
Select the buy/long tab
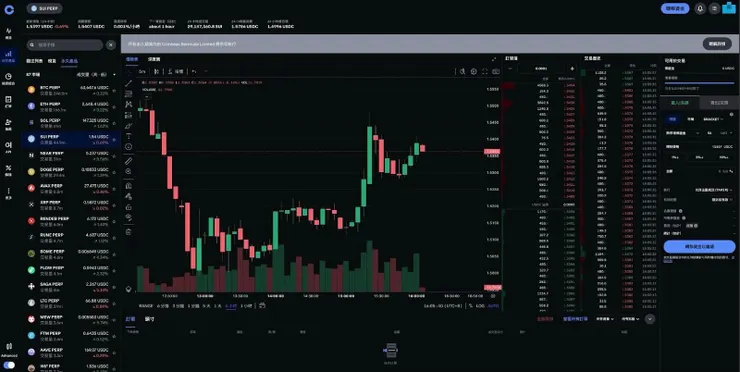tap(680, 102)
